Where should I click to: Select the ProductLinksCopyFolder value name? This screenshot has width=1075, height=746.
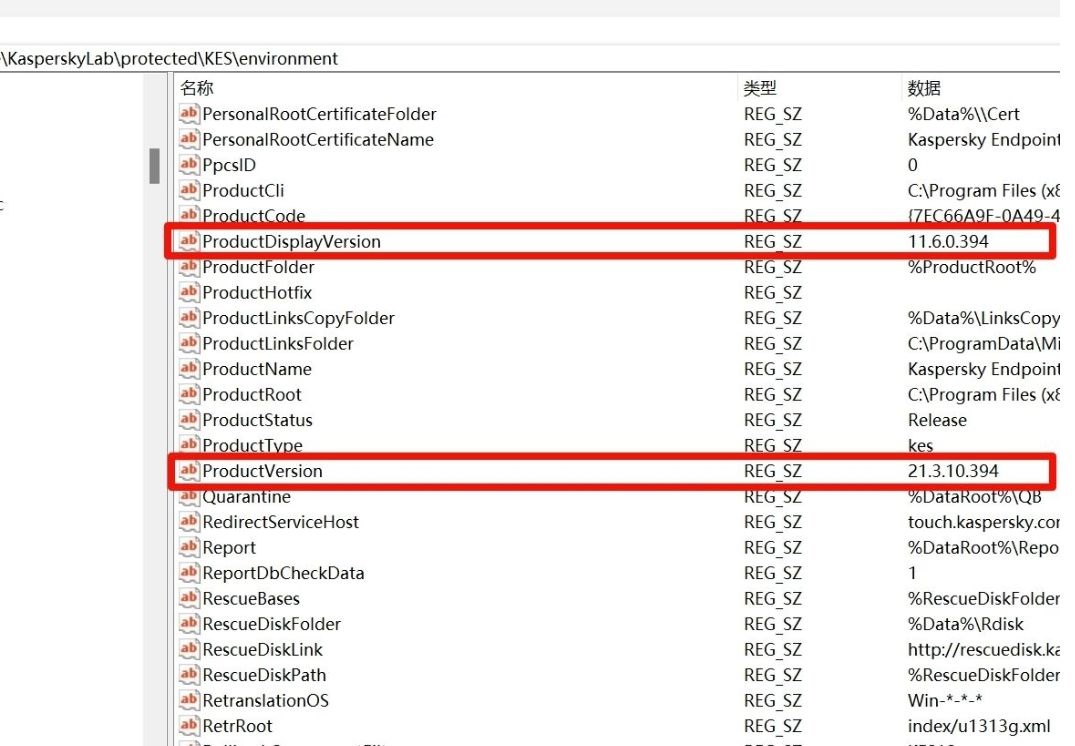(x=298, y=318)
